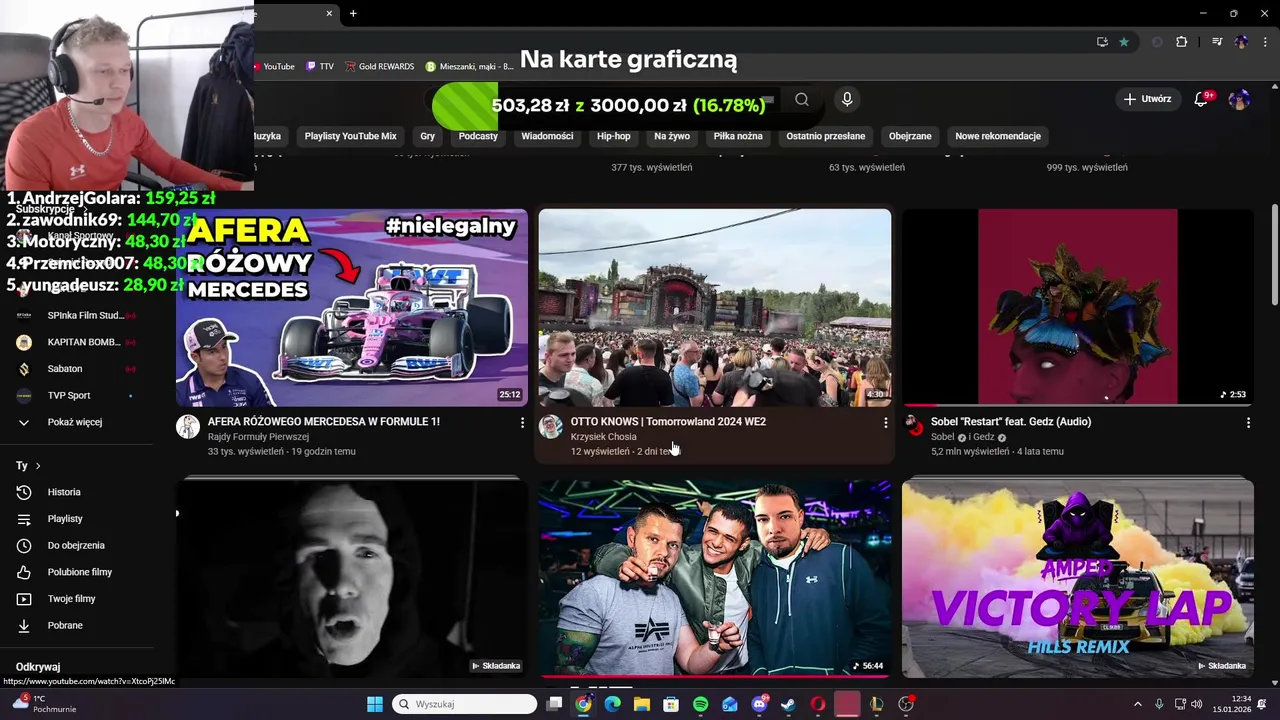Viewport: 1280px width, 720px height.
Task: Select the Hip-hop filter chip
Action: pyautogui.click(x=614, y=136)
